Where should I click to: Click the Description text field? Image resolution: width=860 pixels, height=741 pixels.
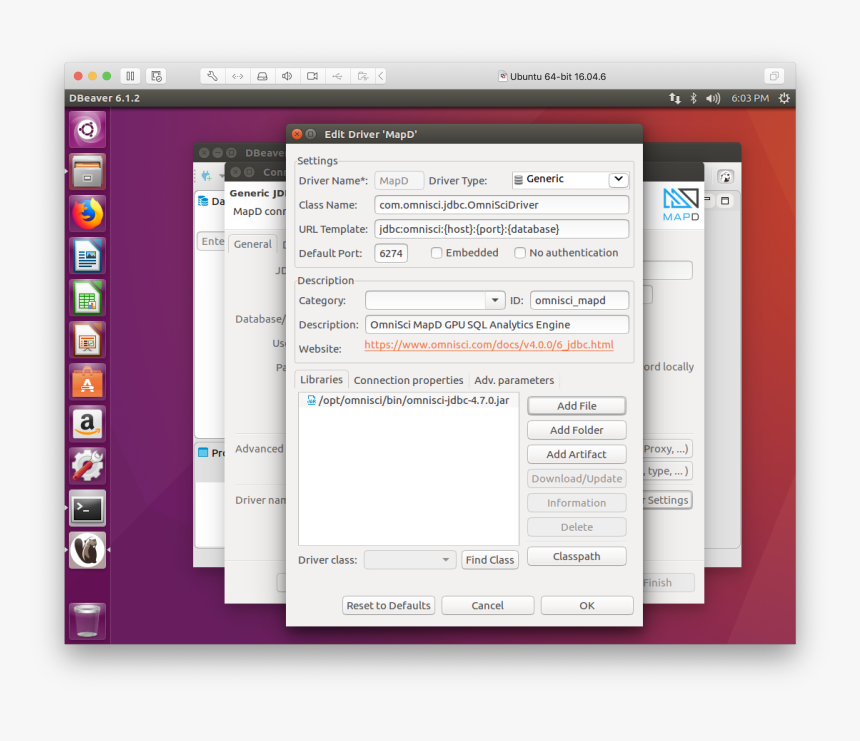[497, 324]
